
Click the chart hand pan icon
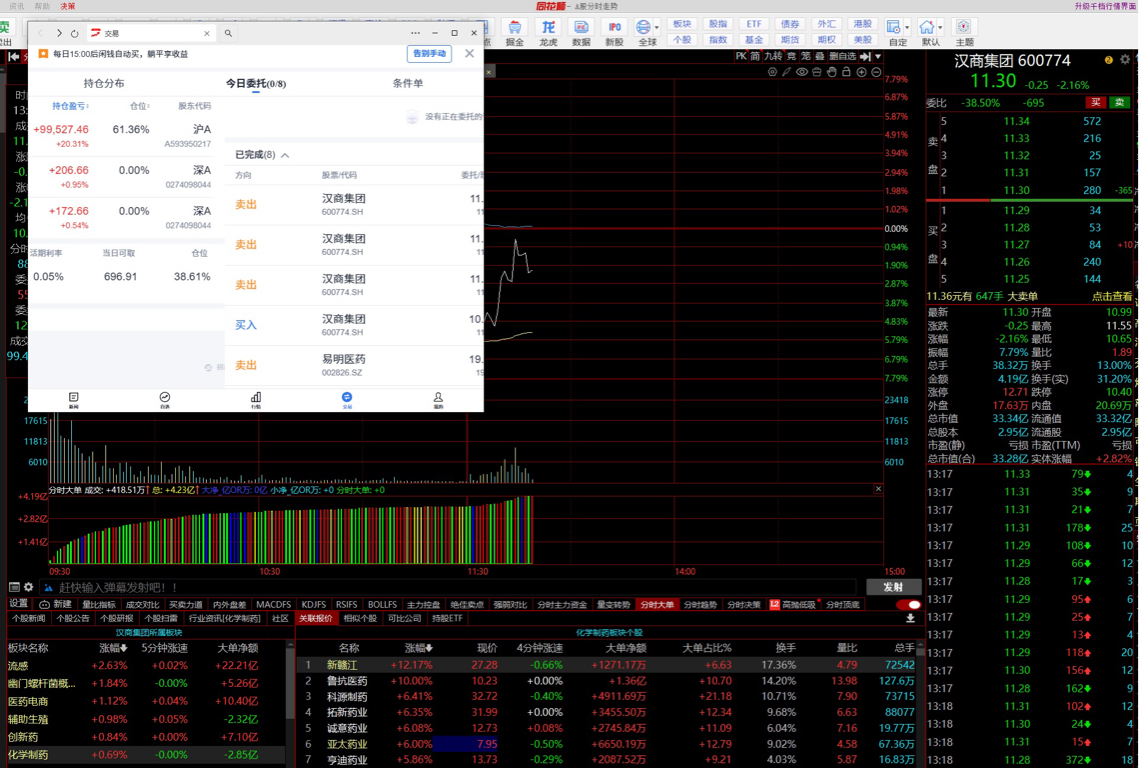[x=832, y=72]
